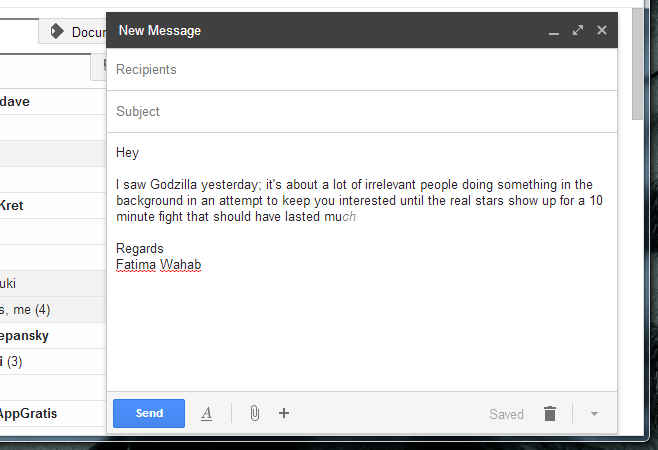Image resolution: width=658 pixels, height=450 pixels.
Task: Open formatting options with the underlined A icon
Action: click(x=206, y=413)
